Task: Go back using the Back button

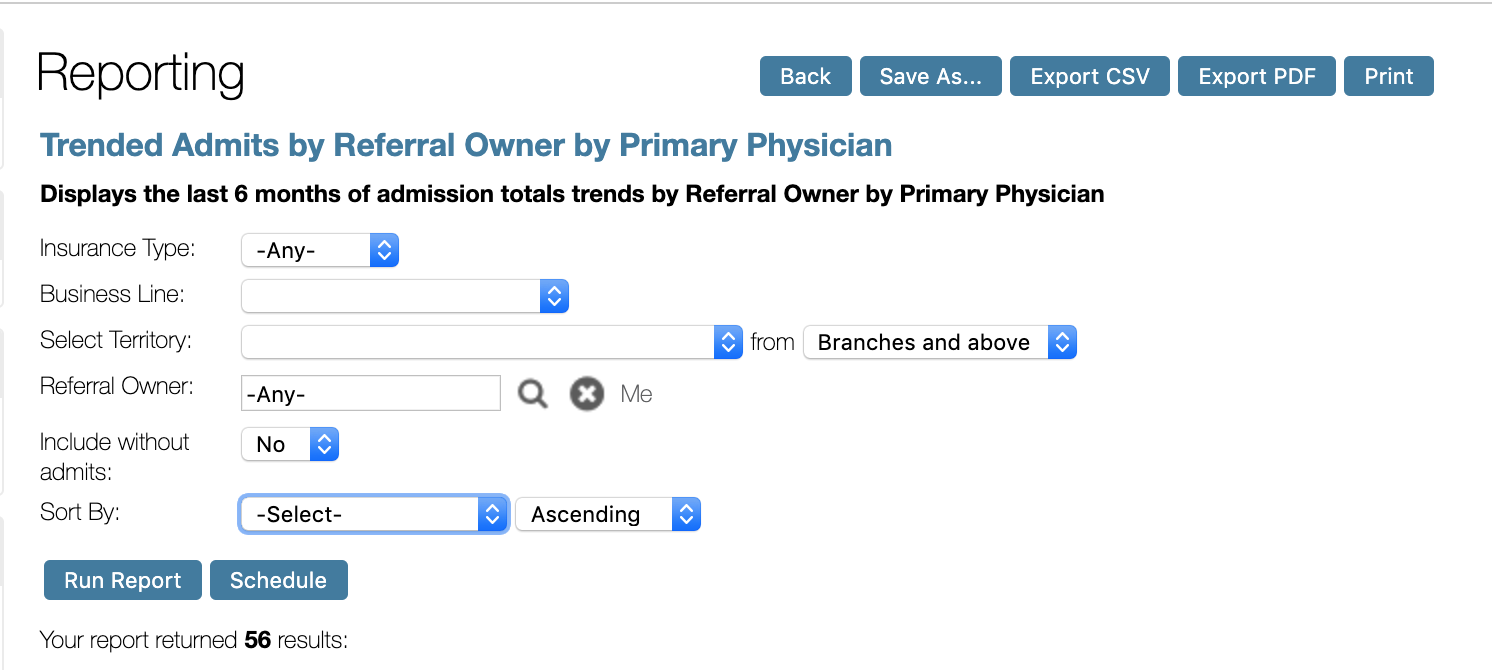Action: pos(806,76)
